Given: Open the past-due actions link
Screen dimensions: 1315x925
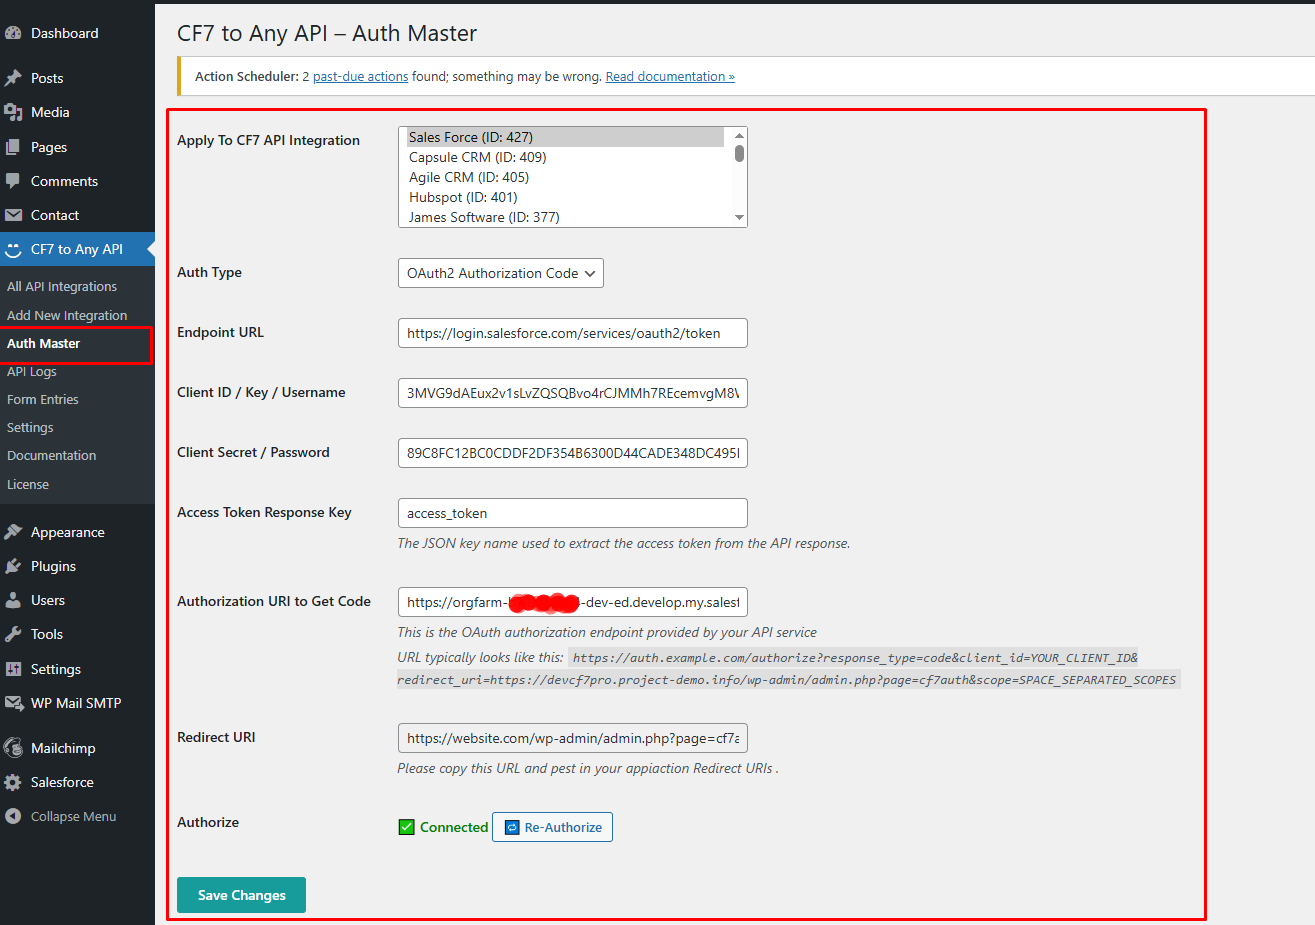Looking at the screenshot, I should pos(360,76).
